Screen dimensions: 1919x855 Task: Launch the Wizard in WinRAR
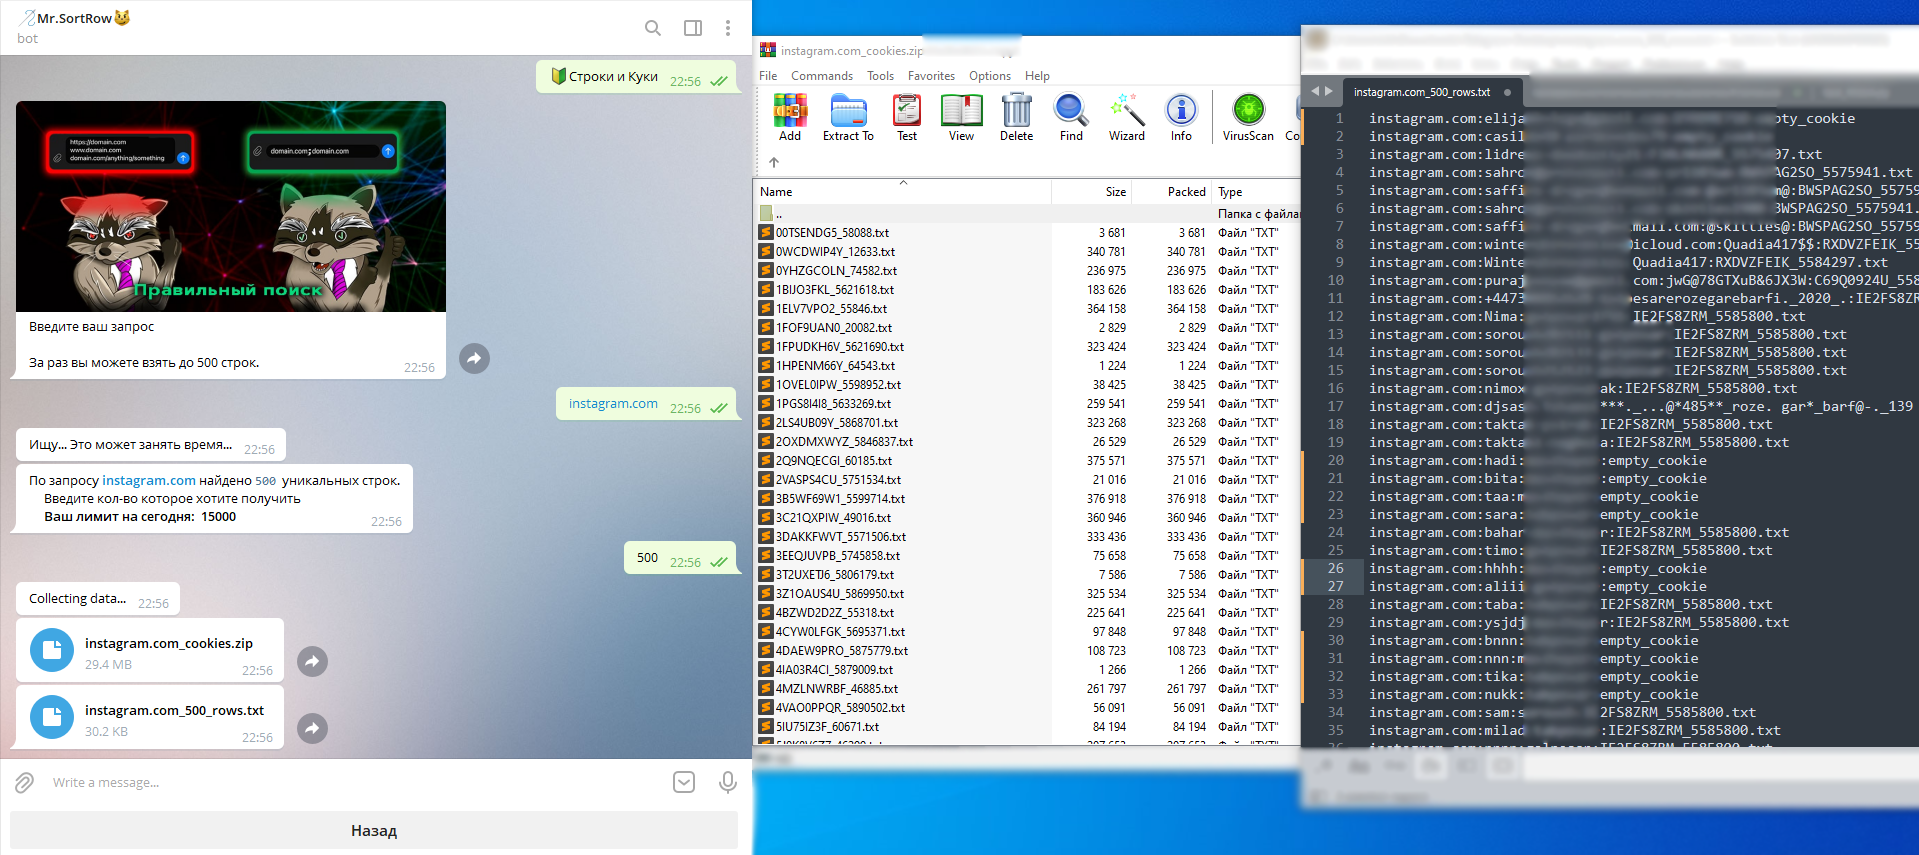pyautogui.click(x=1127, y=117)
